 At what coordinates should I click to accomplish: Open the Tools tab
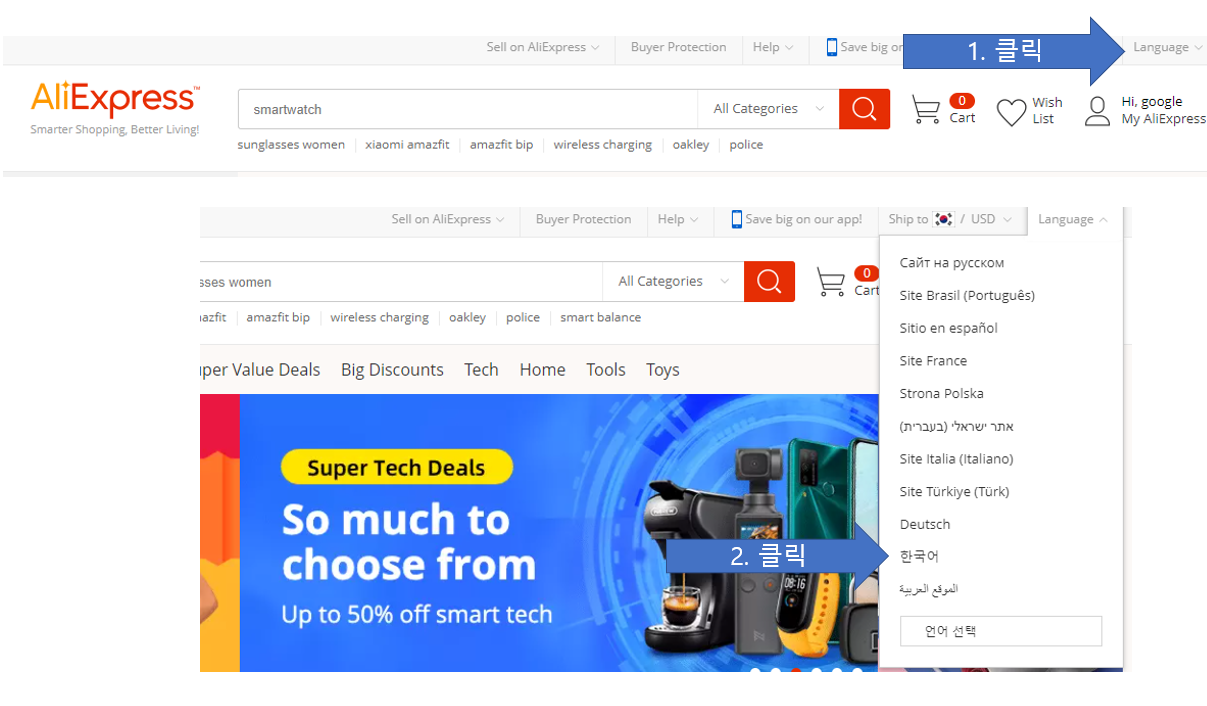[606, 370]
